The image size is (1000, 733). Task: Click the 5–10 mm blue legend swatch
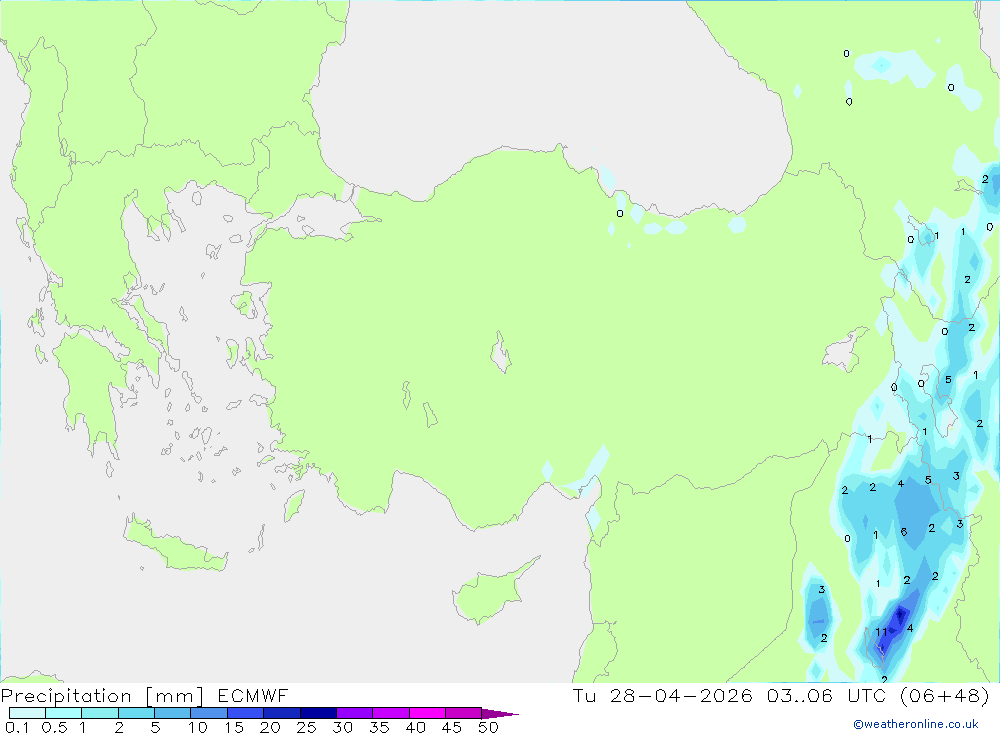(x=173, y=713)
